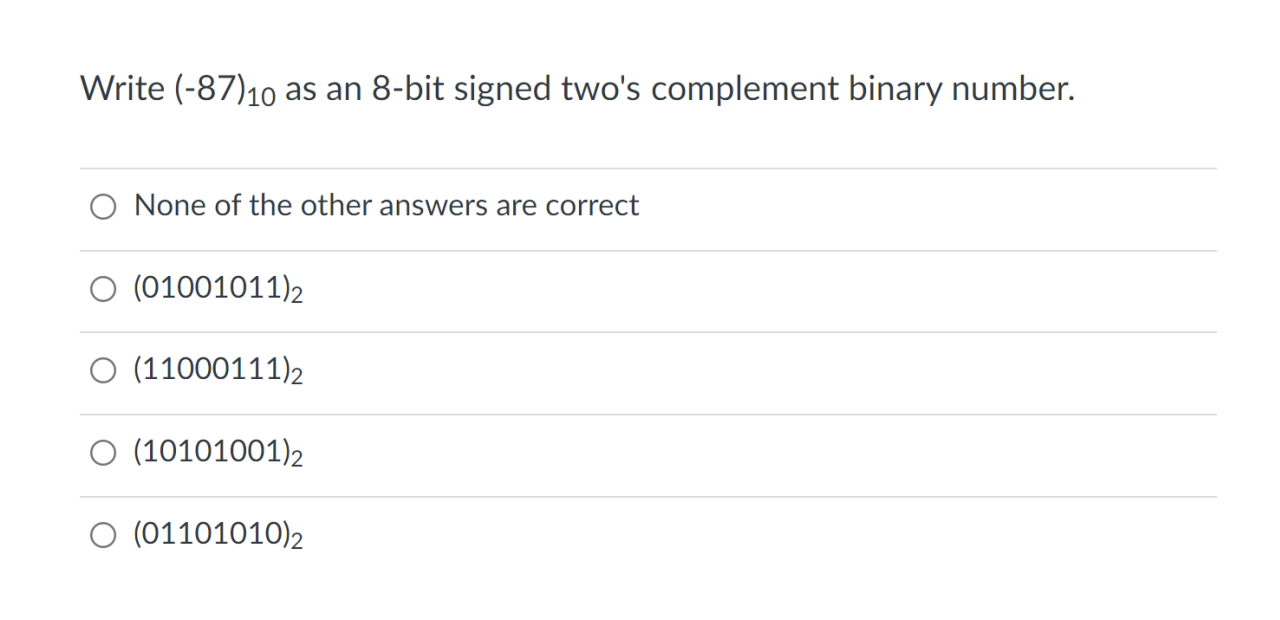Click the answer text (11000111)₂
The image size is (1280, 620).
click(x=218, y=370)
